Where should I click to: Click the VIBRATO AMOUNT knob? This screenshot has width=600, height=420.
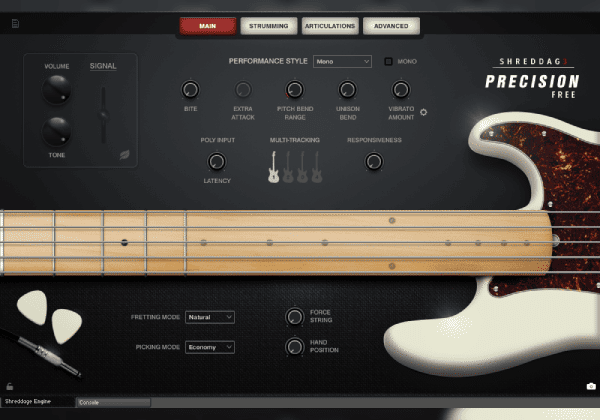click(x=401, y=90)
